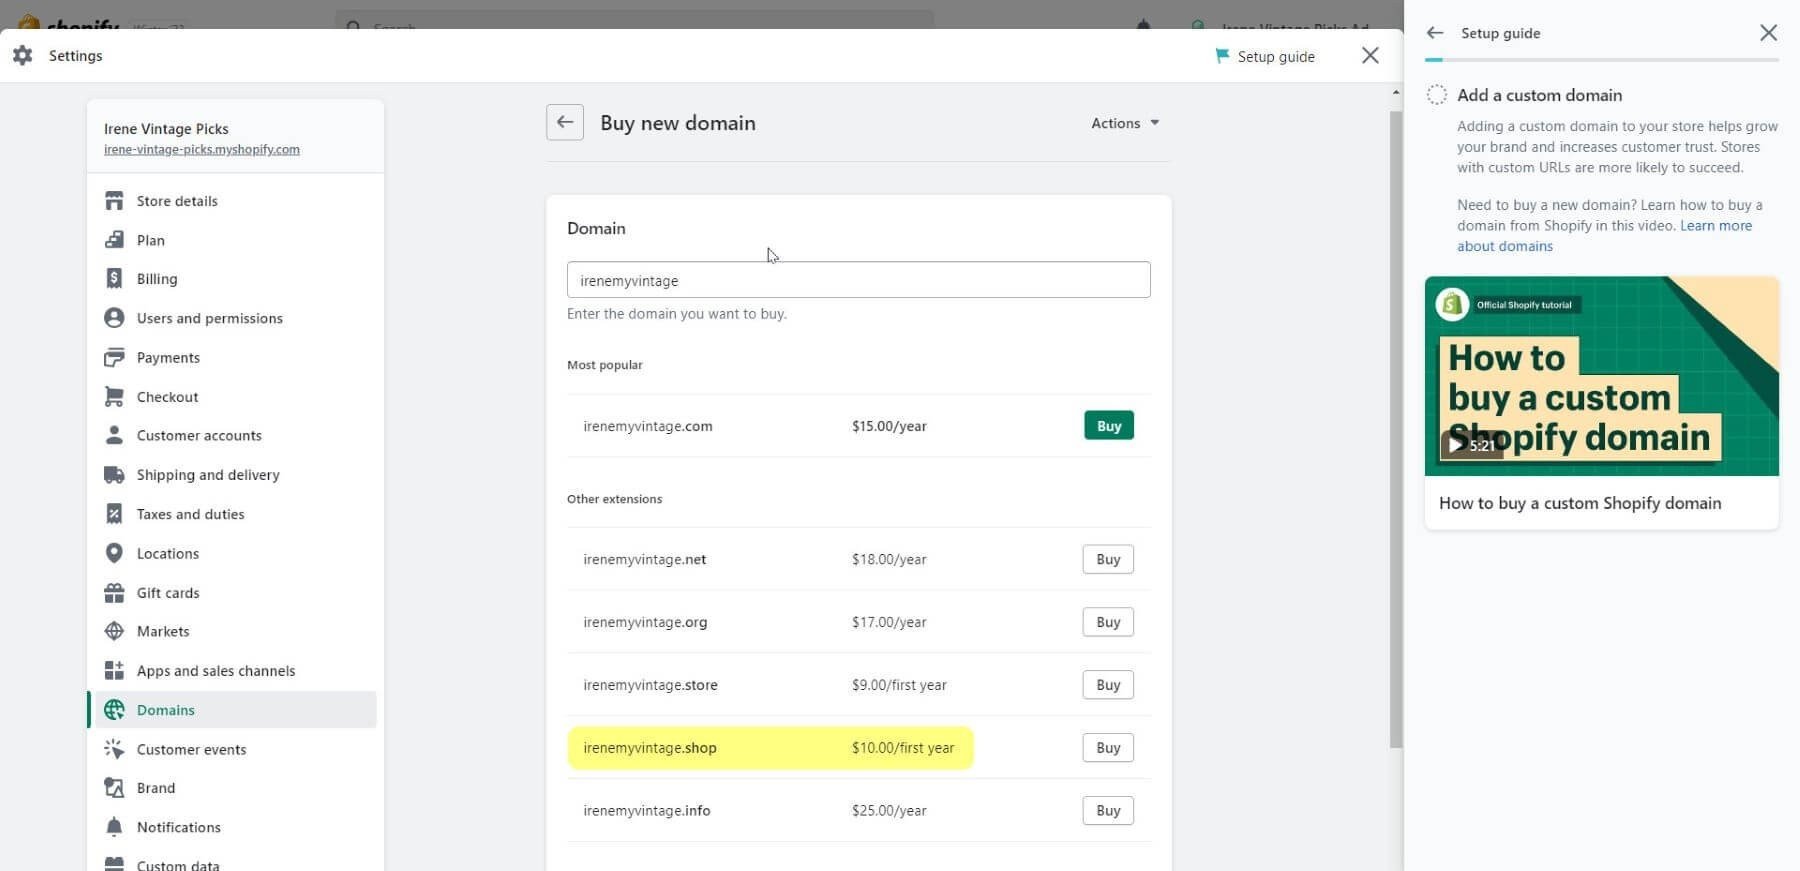Image resolution: width=1800 pixels, height=871 pixels.
Task: Click the irenemyvintage.shop domain name text
Action: click(x=650, y=748)
